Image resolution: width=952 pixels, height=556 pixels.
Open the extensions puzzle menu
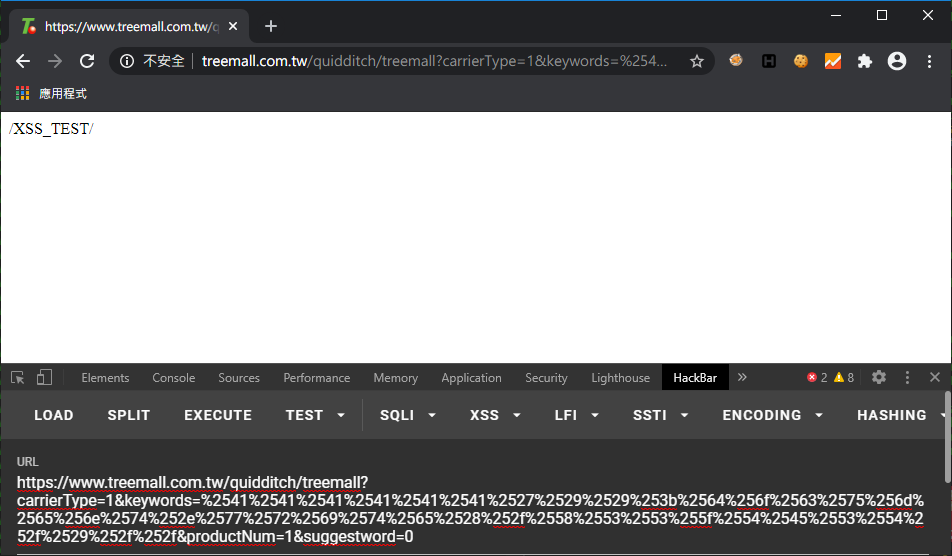point(865,61)
